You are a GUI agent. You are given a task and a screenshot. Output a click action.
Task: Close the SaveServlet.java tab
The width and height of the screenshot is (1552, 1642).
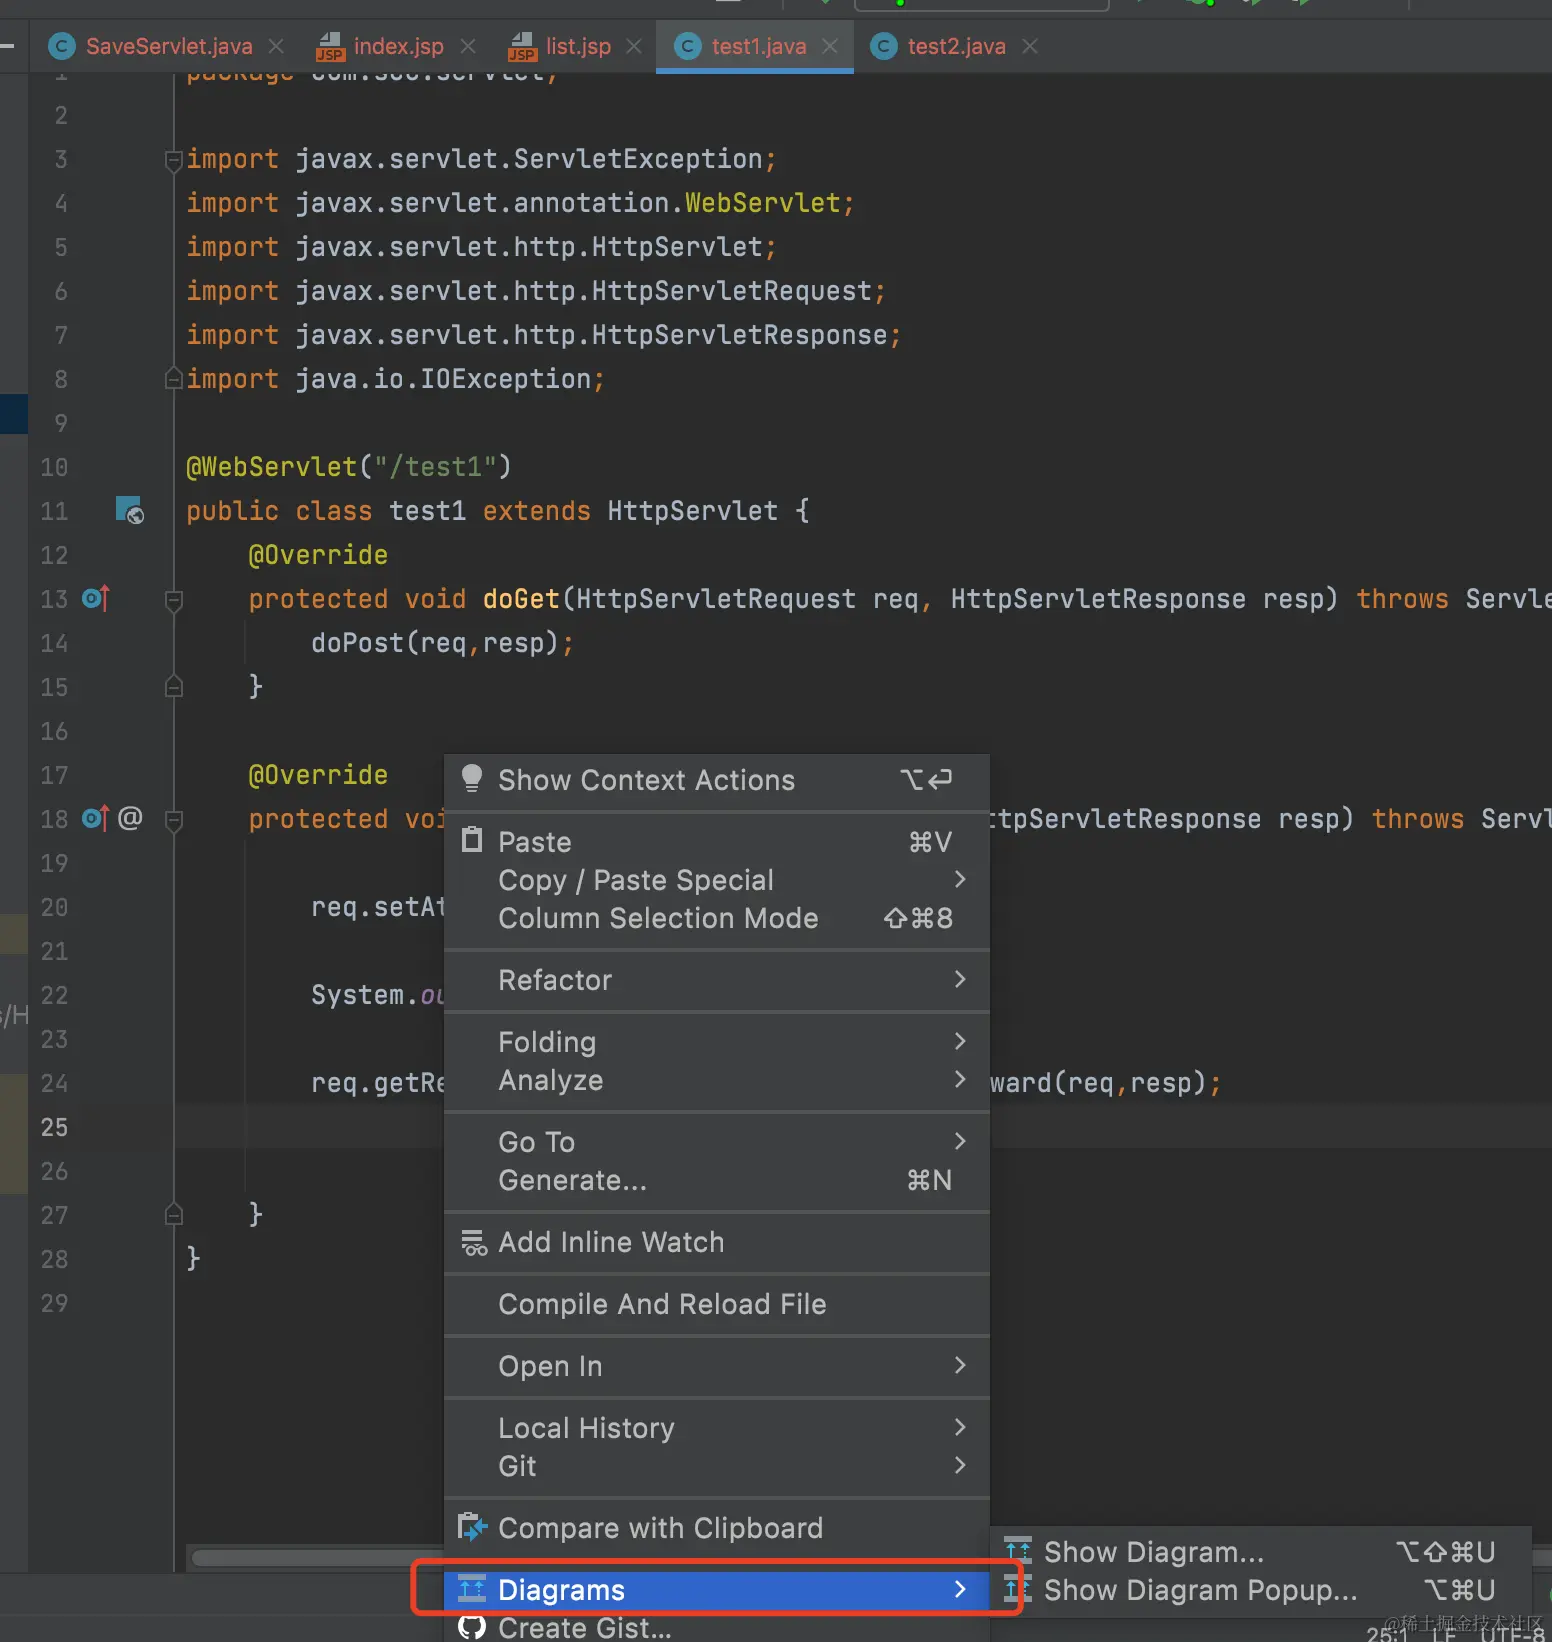[x=276, y=46]
